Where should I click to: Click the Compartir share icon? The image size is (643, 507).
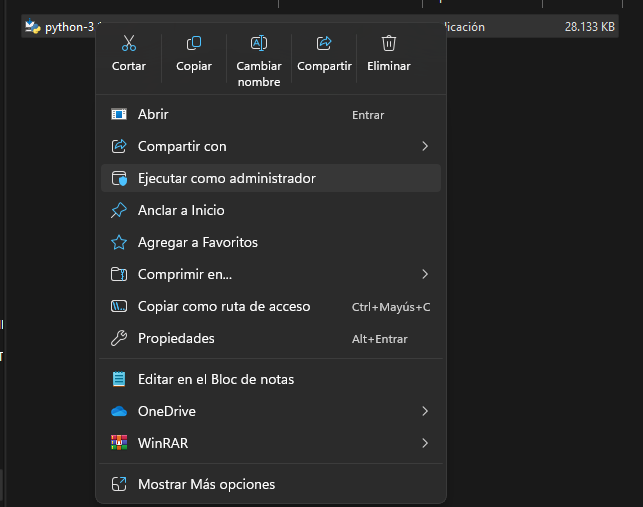point(324,44)
